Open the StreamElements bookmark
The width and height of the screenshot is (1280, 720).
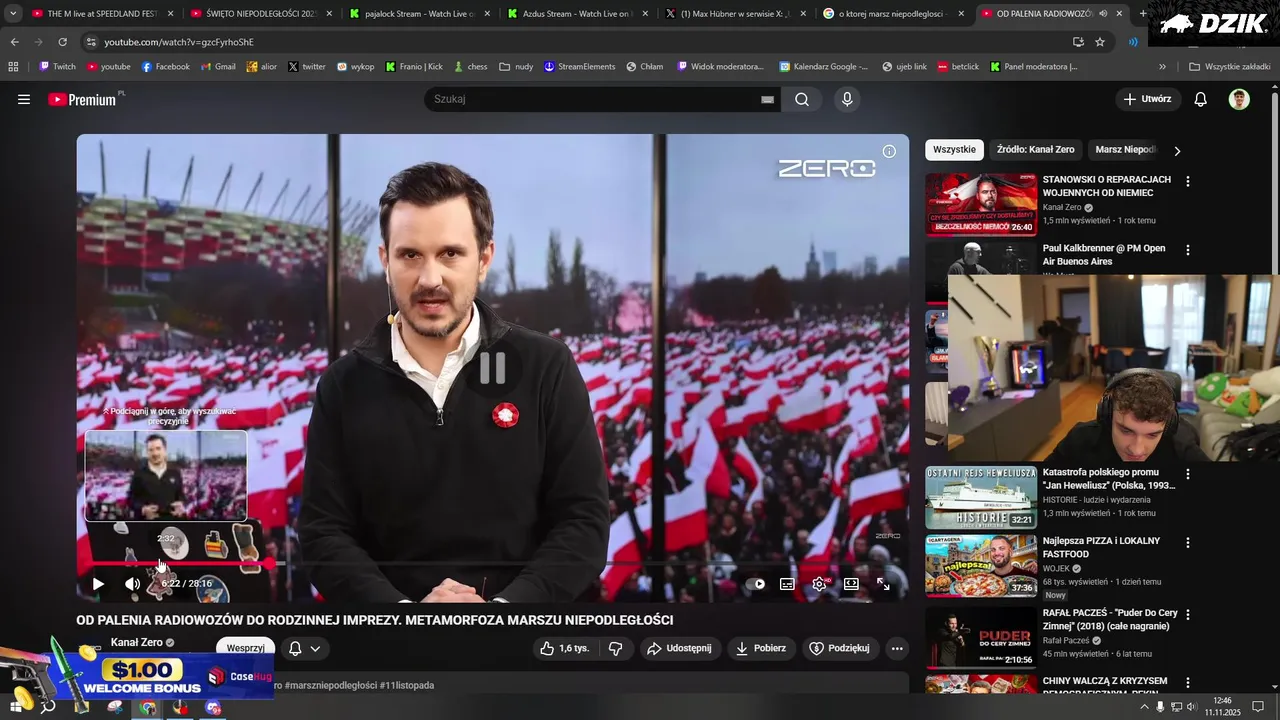(x=579, y=67)
